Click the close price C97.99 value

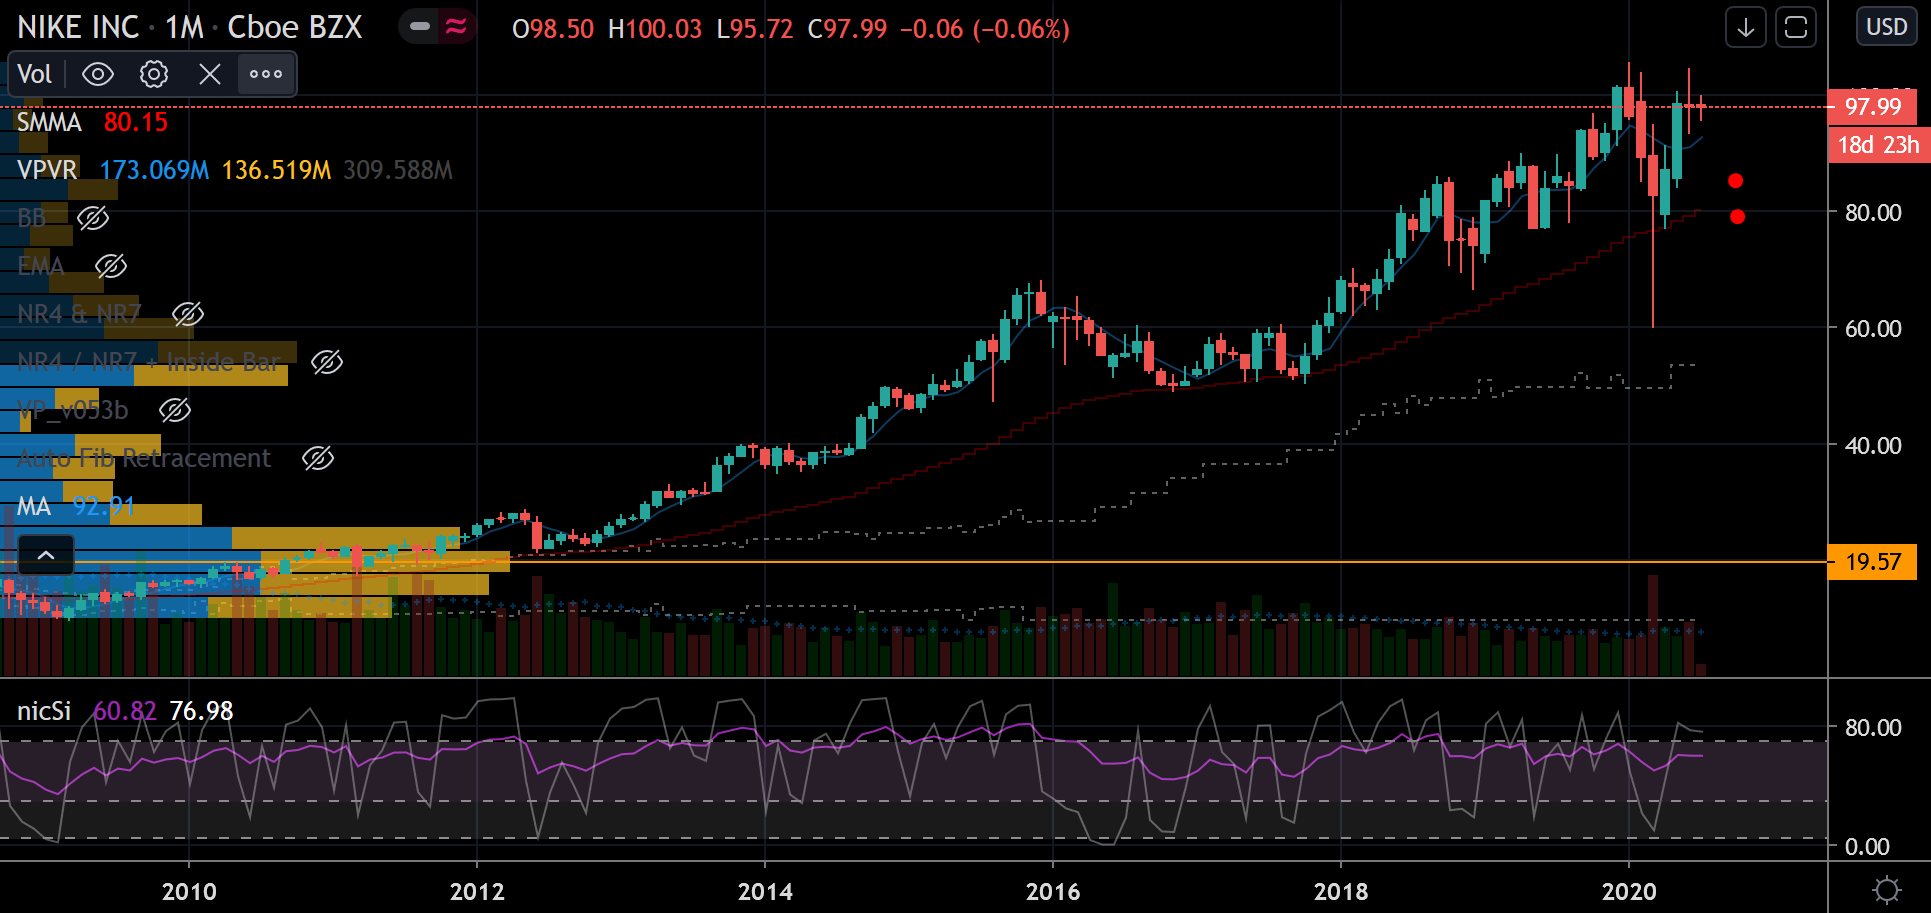[x=847, y=28]
